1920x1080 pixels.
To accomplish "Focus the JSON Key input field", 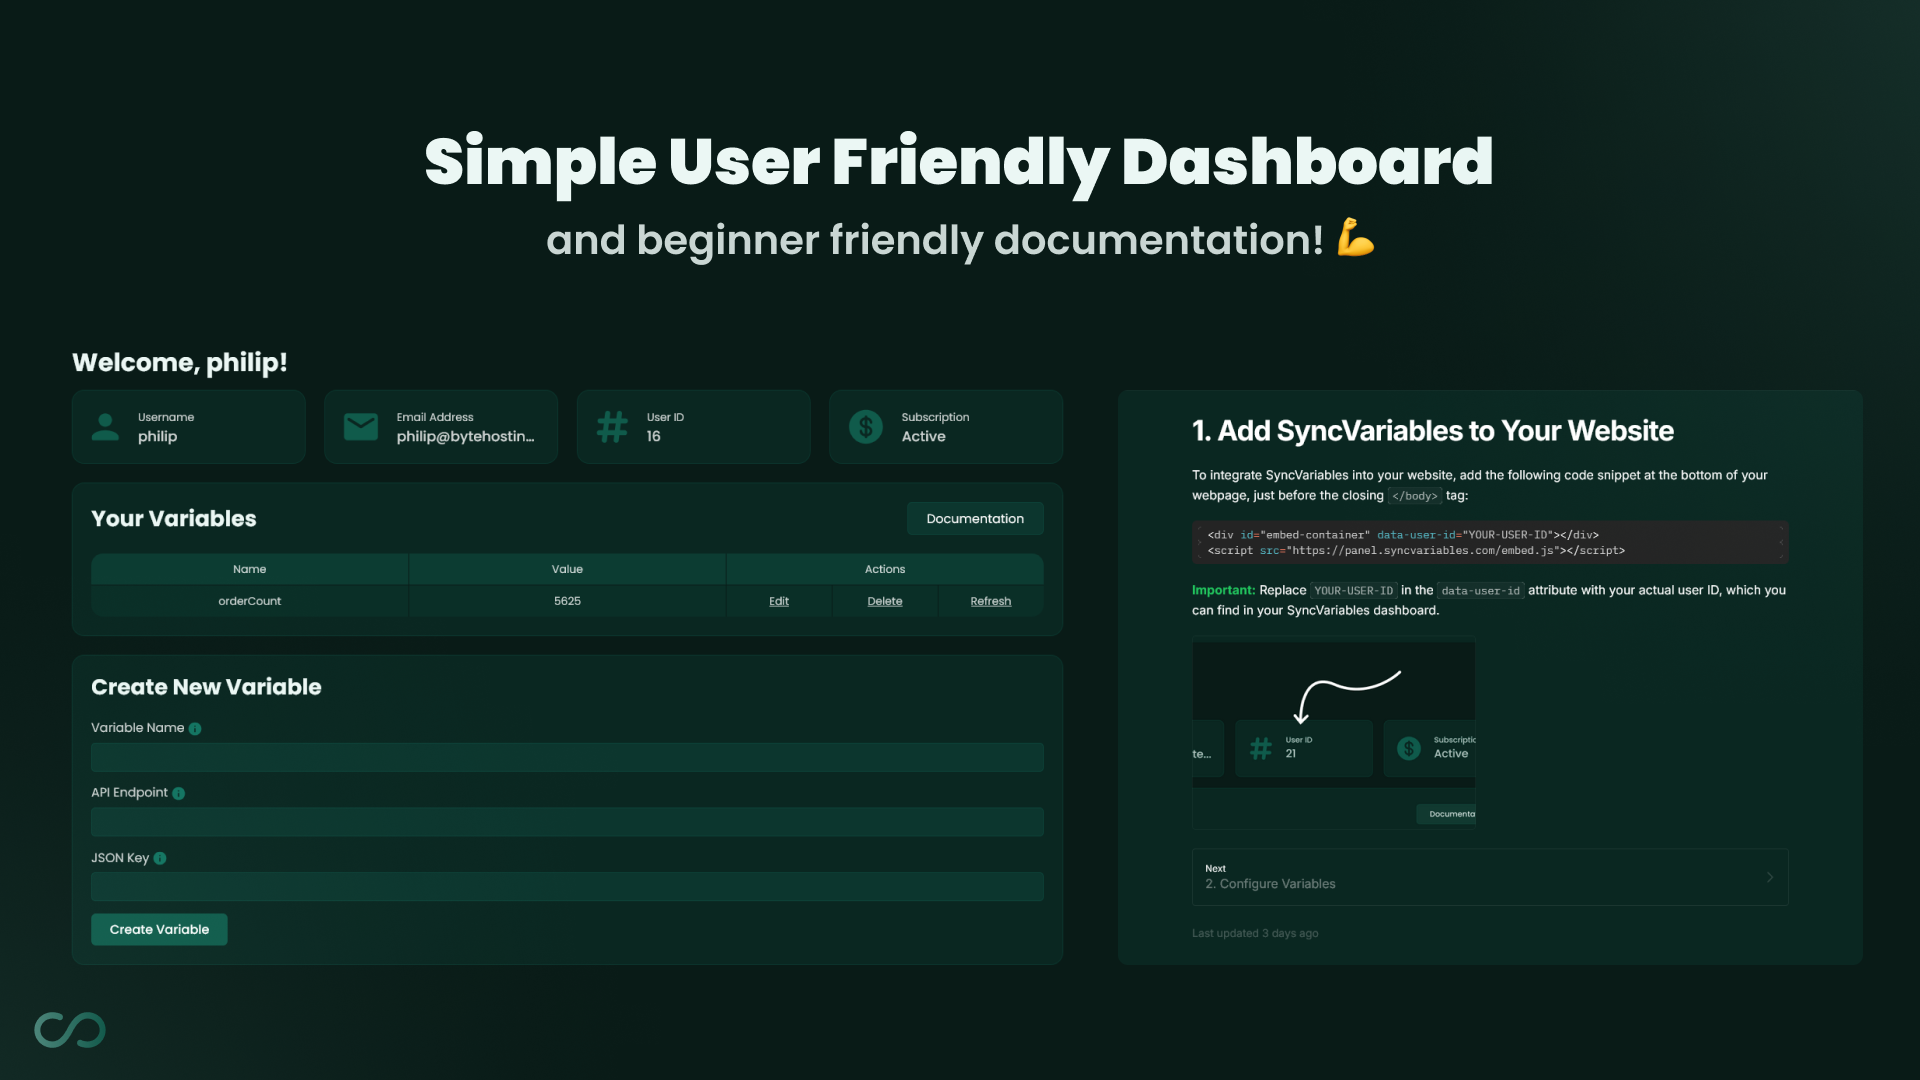I will pos(567,887).
